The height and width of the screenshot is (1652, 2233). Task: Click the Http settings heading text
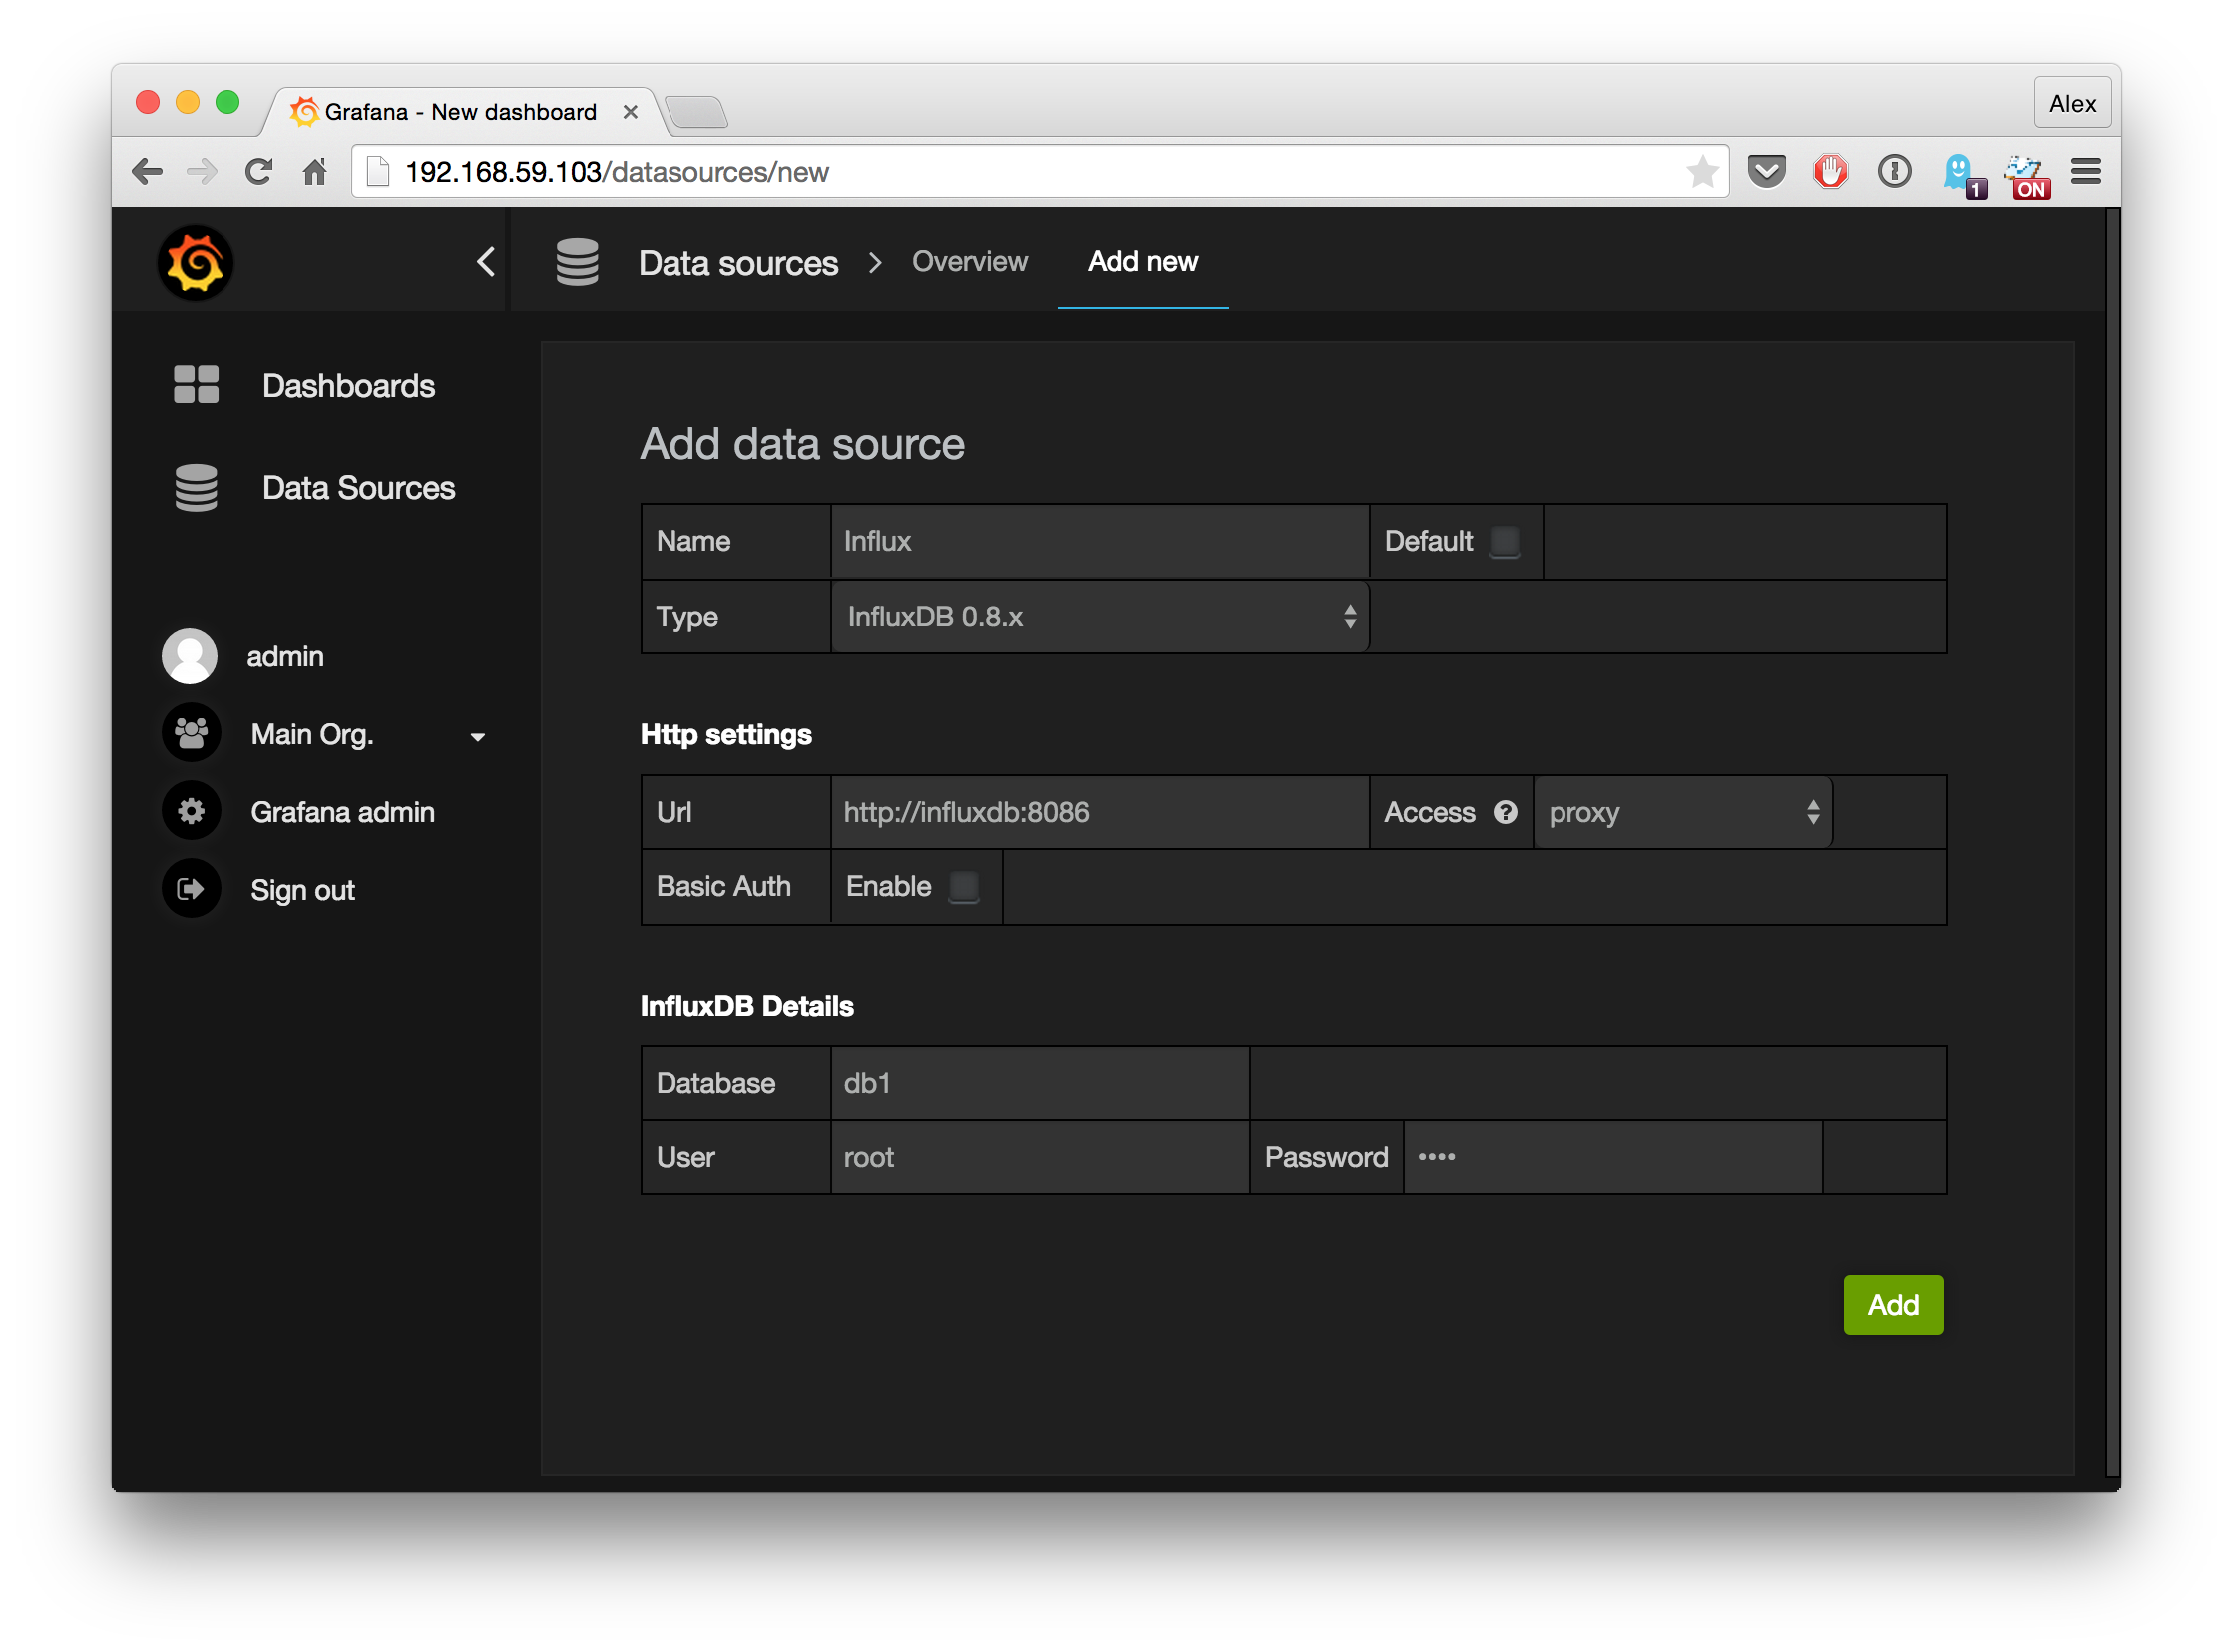click(726, 734)
